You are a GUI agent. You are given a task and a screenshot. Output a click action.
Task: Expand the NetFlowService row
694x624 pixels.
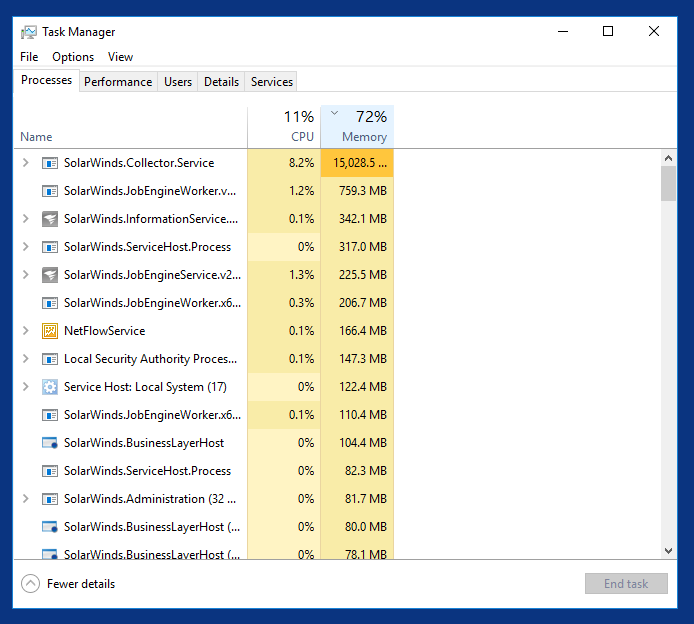[26, 331]
